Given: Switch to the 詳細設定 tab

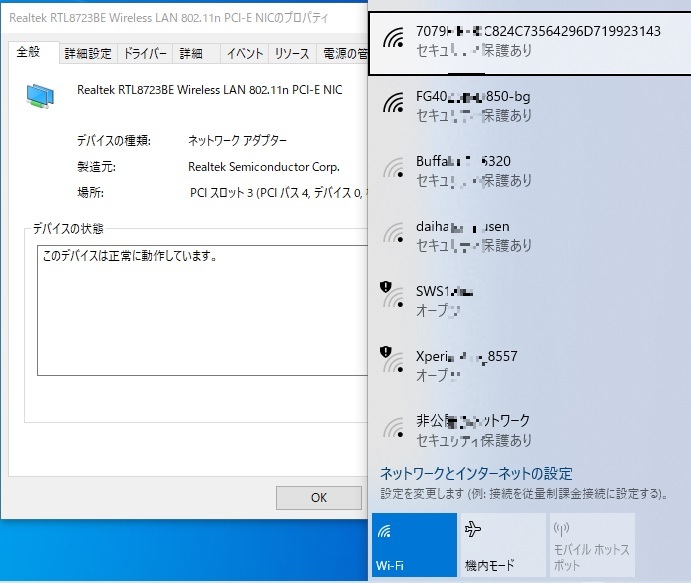Looking at the screenshot, I should click(x=88, y=54).
